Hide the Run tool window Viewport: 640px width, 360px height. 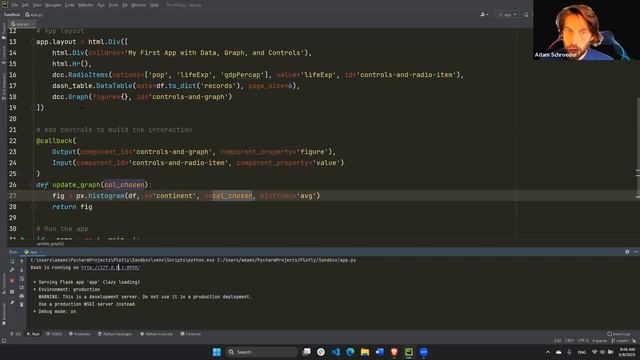click(x=636, y=252)
